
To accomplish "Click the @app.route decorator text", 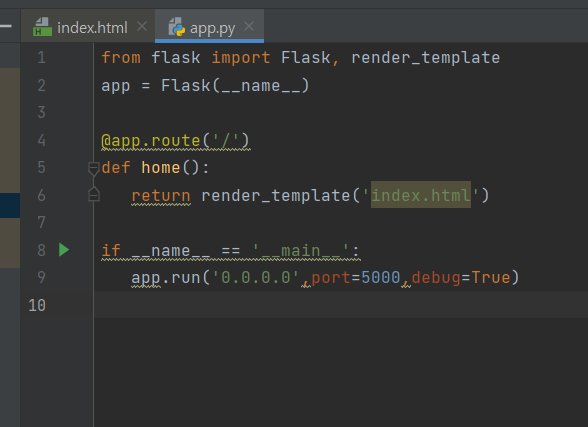I will tap(175, 141).
